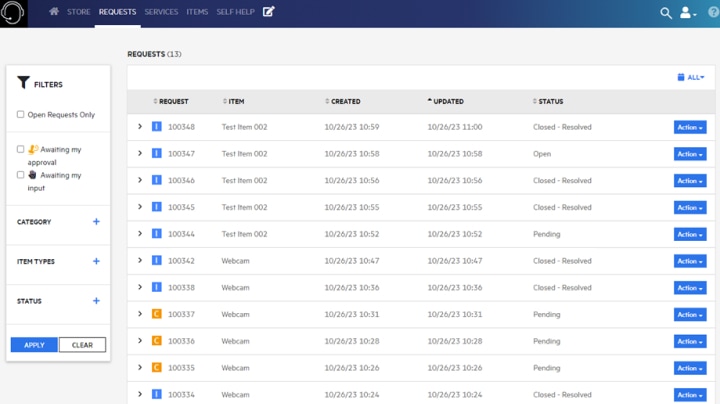Sort by the UPDATED column
The image size is (720, 404).
click(445, 101)
